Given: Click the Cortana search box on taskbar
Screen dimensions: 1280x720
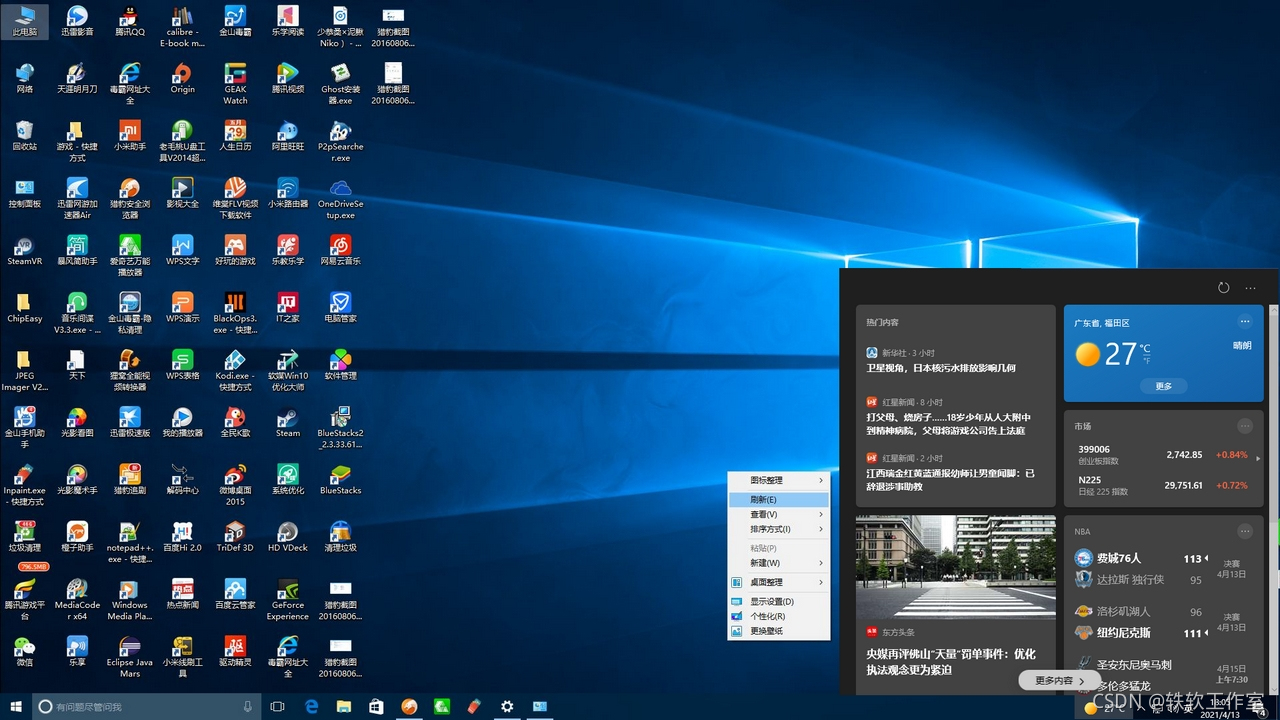Looking at the screenshot, I should [x=148, y=707].
